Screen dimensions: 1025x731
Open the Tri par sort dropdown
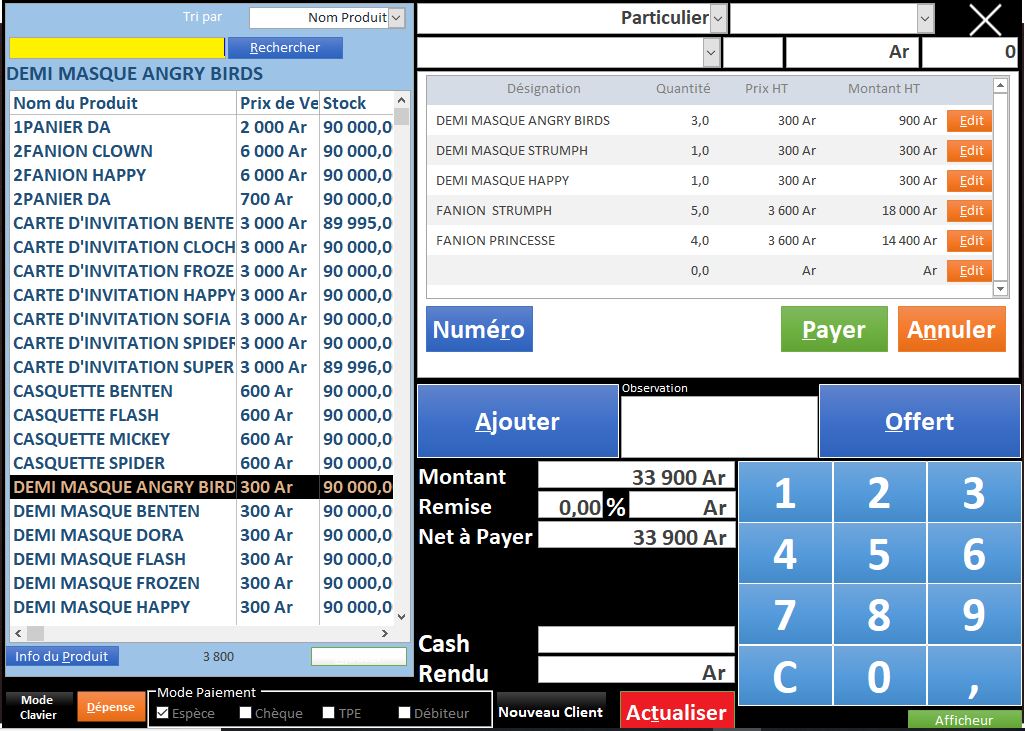point(396,18)
